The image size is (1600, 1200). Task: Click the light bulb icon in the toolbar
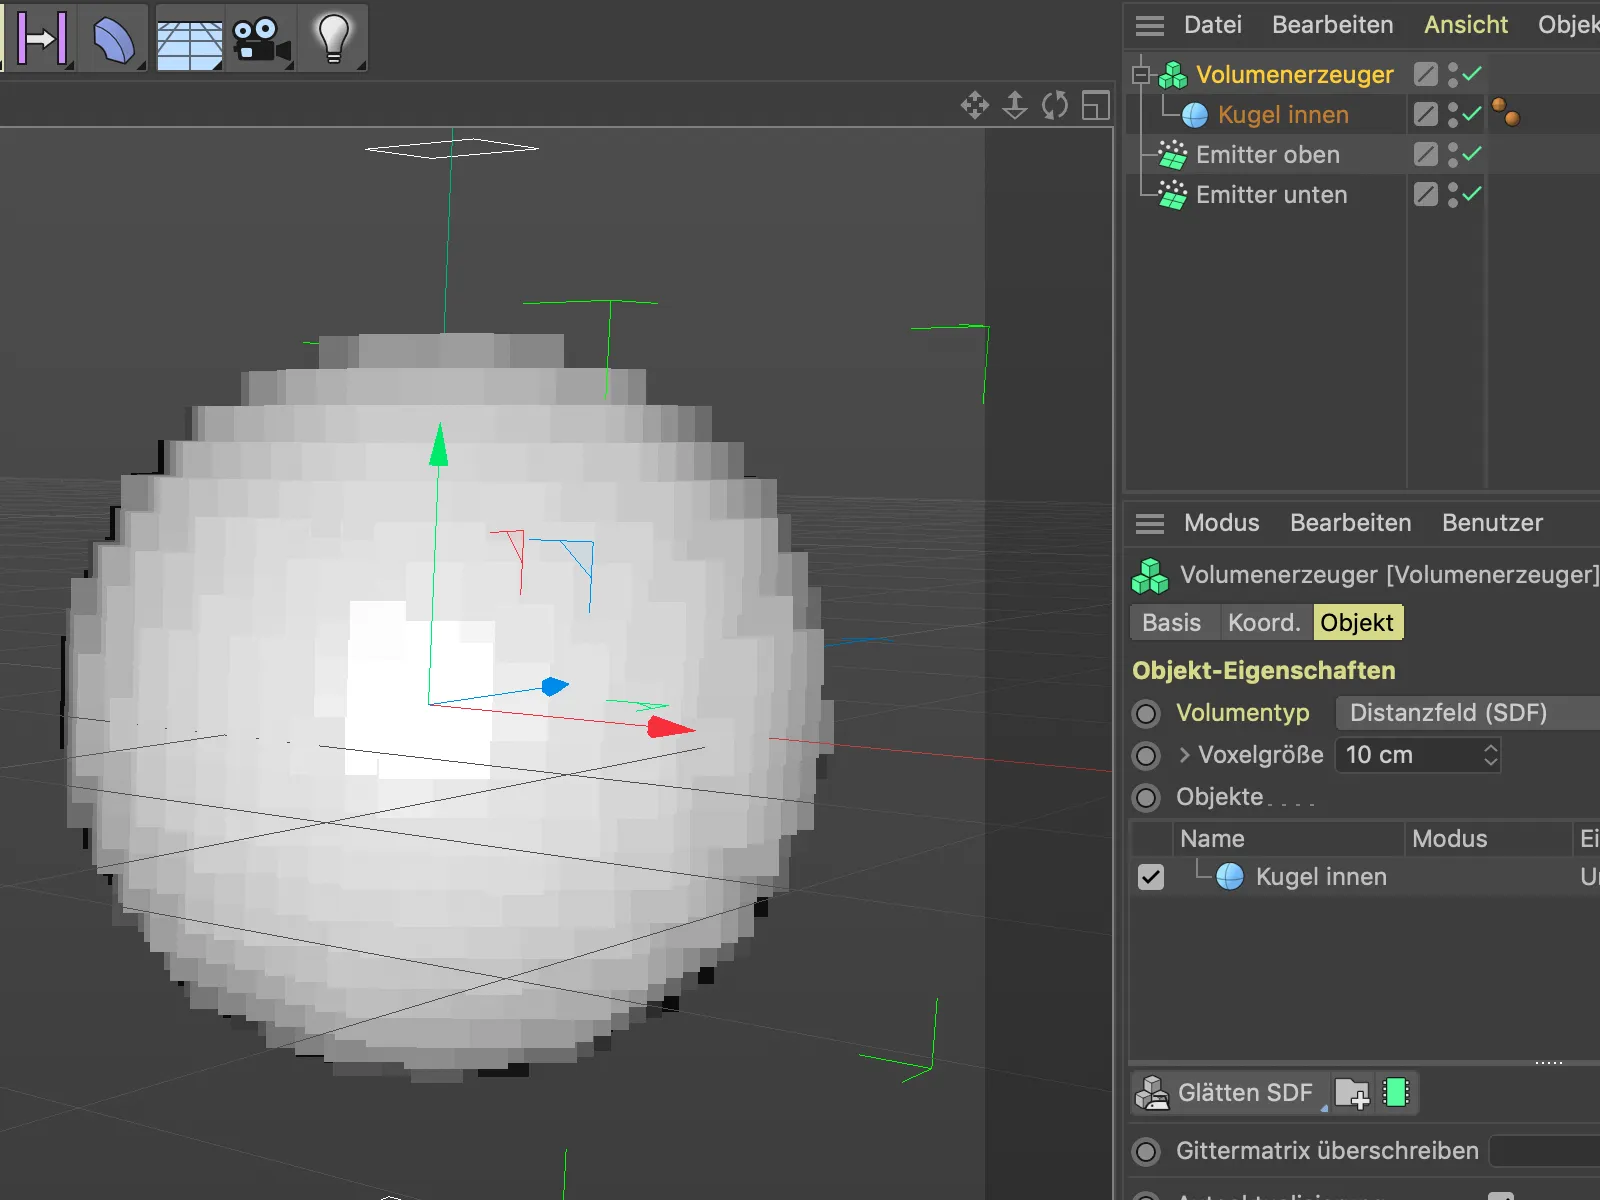(333, 37)
